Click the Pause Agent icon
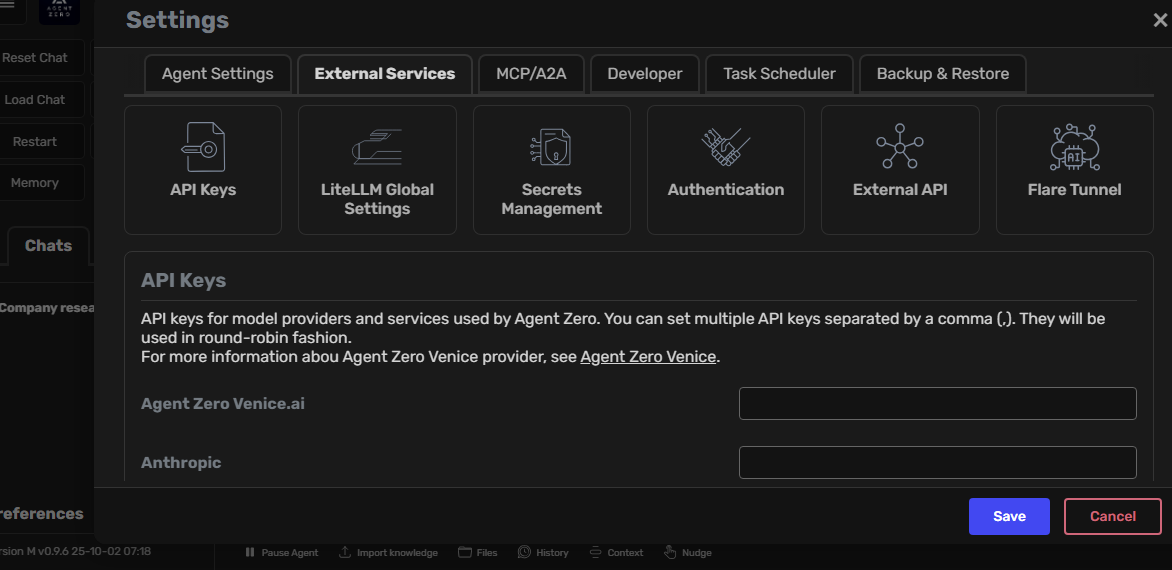1172x570 pixels. click(x=251, y=552)
